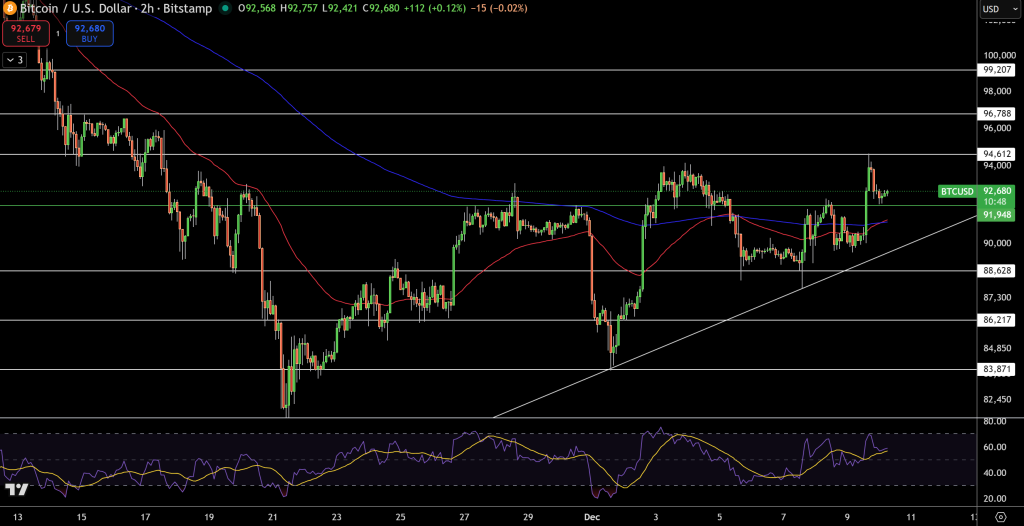Select the 86,217 price line label

(998, 320)
